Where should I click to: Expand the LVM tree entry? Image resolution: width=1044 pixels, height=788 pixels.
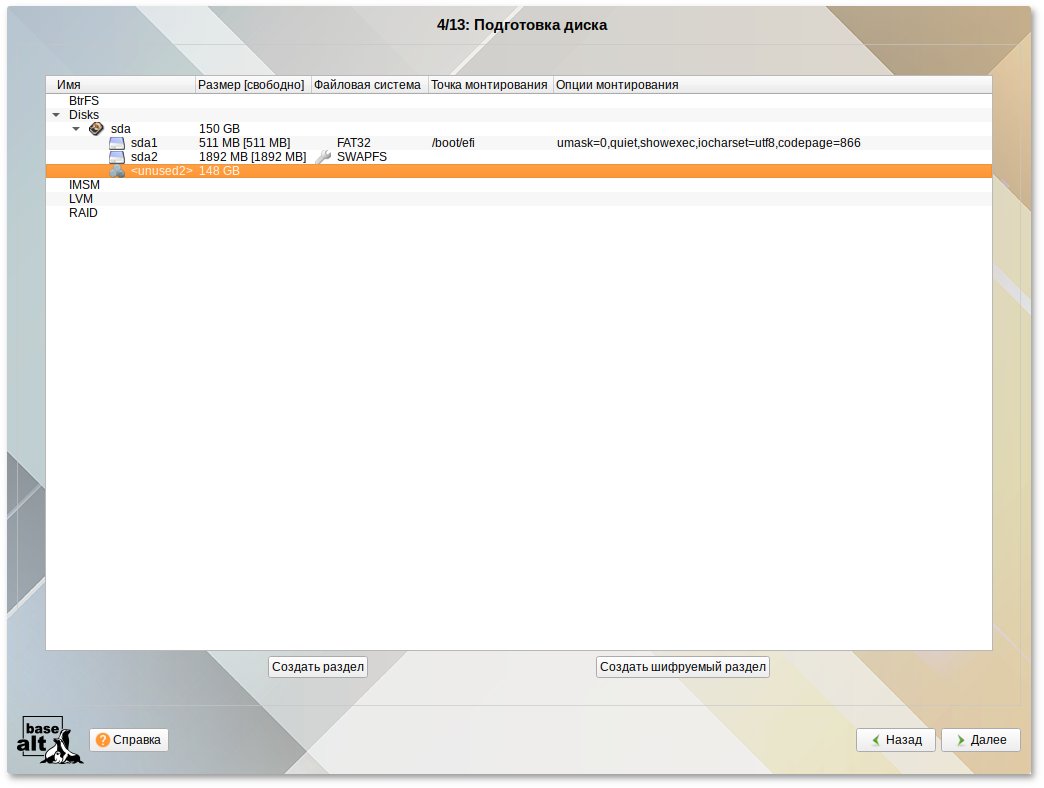80,198
